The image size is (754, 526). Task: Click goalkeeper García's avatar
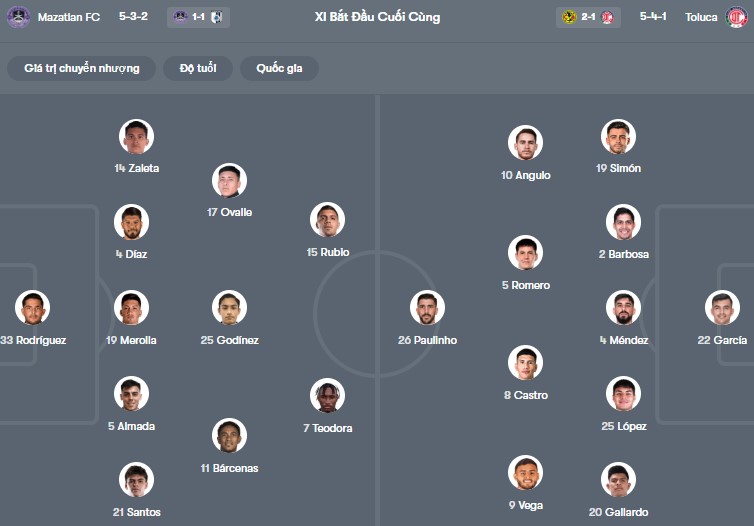pyautogui.click(x=722, y=308)
